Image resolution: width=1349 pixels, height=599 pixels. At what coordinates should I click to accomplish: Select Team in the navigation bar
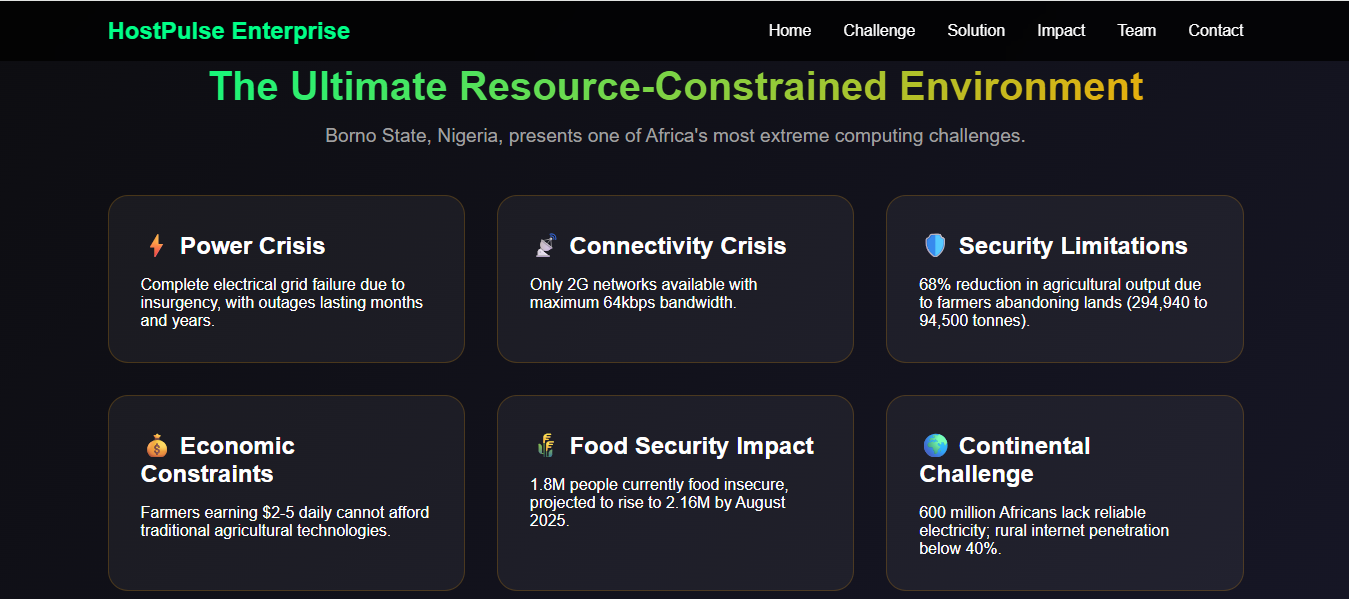click(1136, 30)
